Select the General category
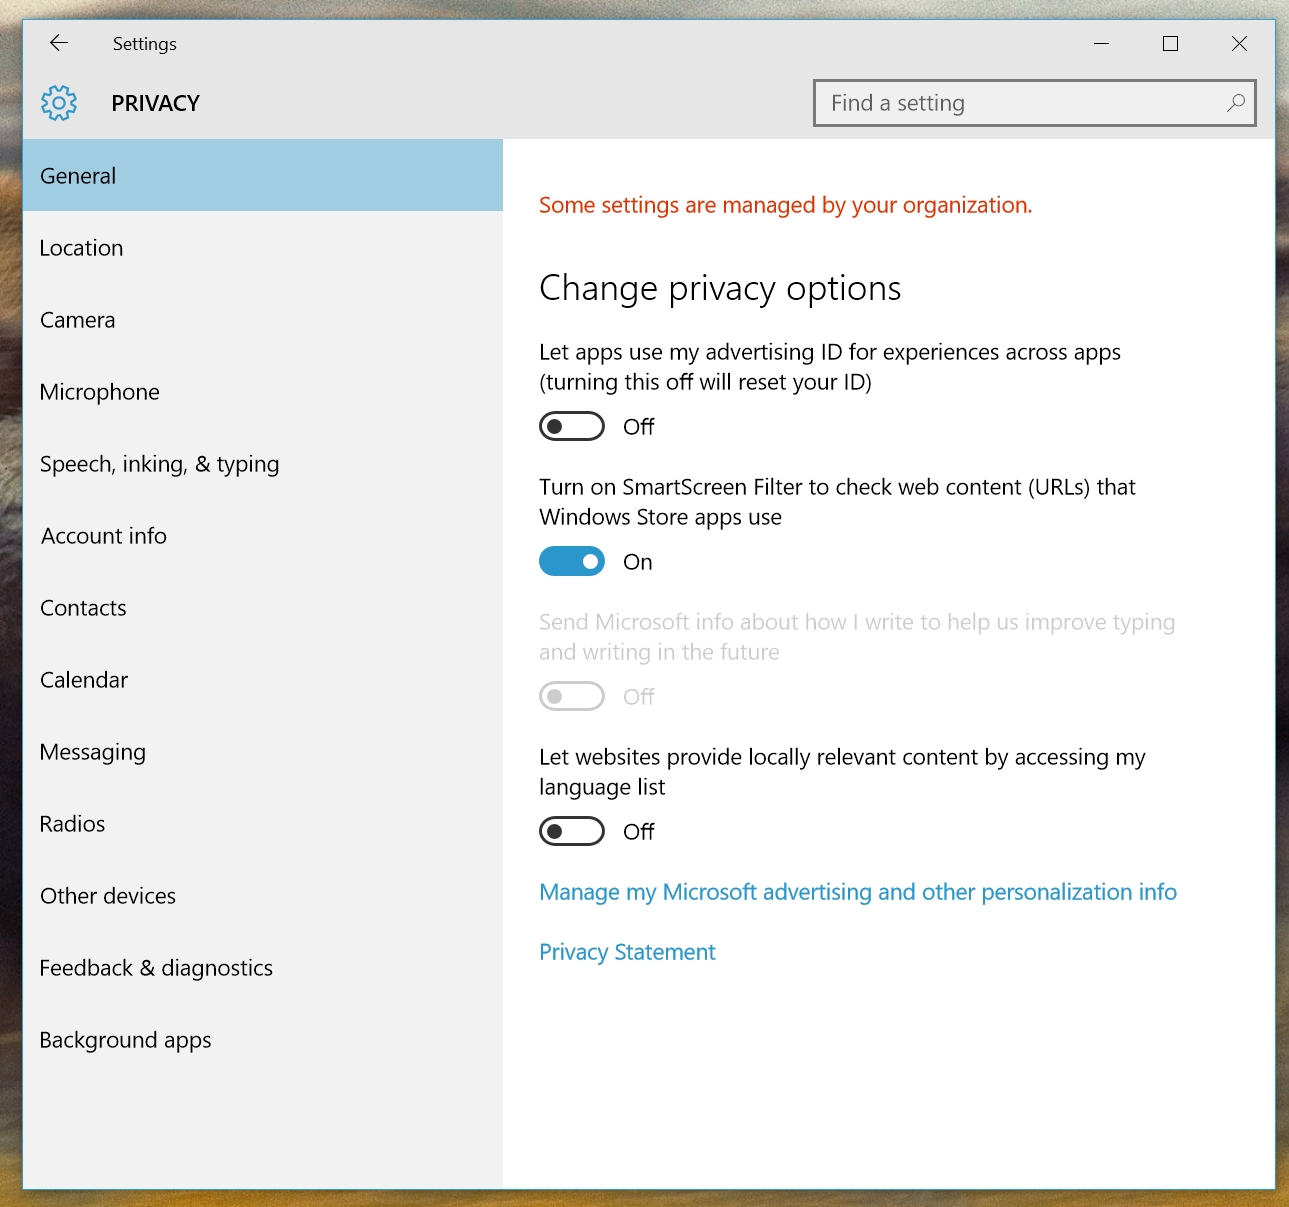 coord(263,175)
